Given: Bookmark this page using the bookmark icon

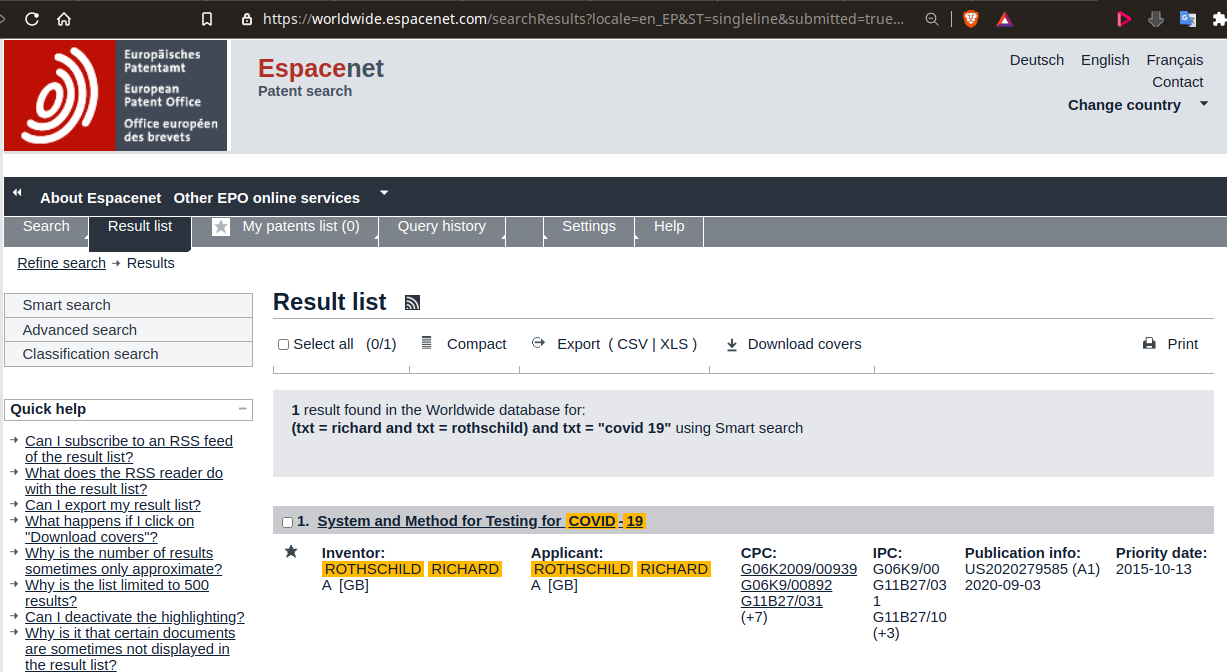Looking at the screenshot, I should (x=207, y=19).
